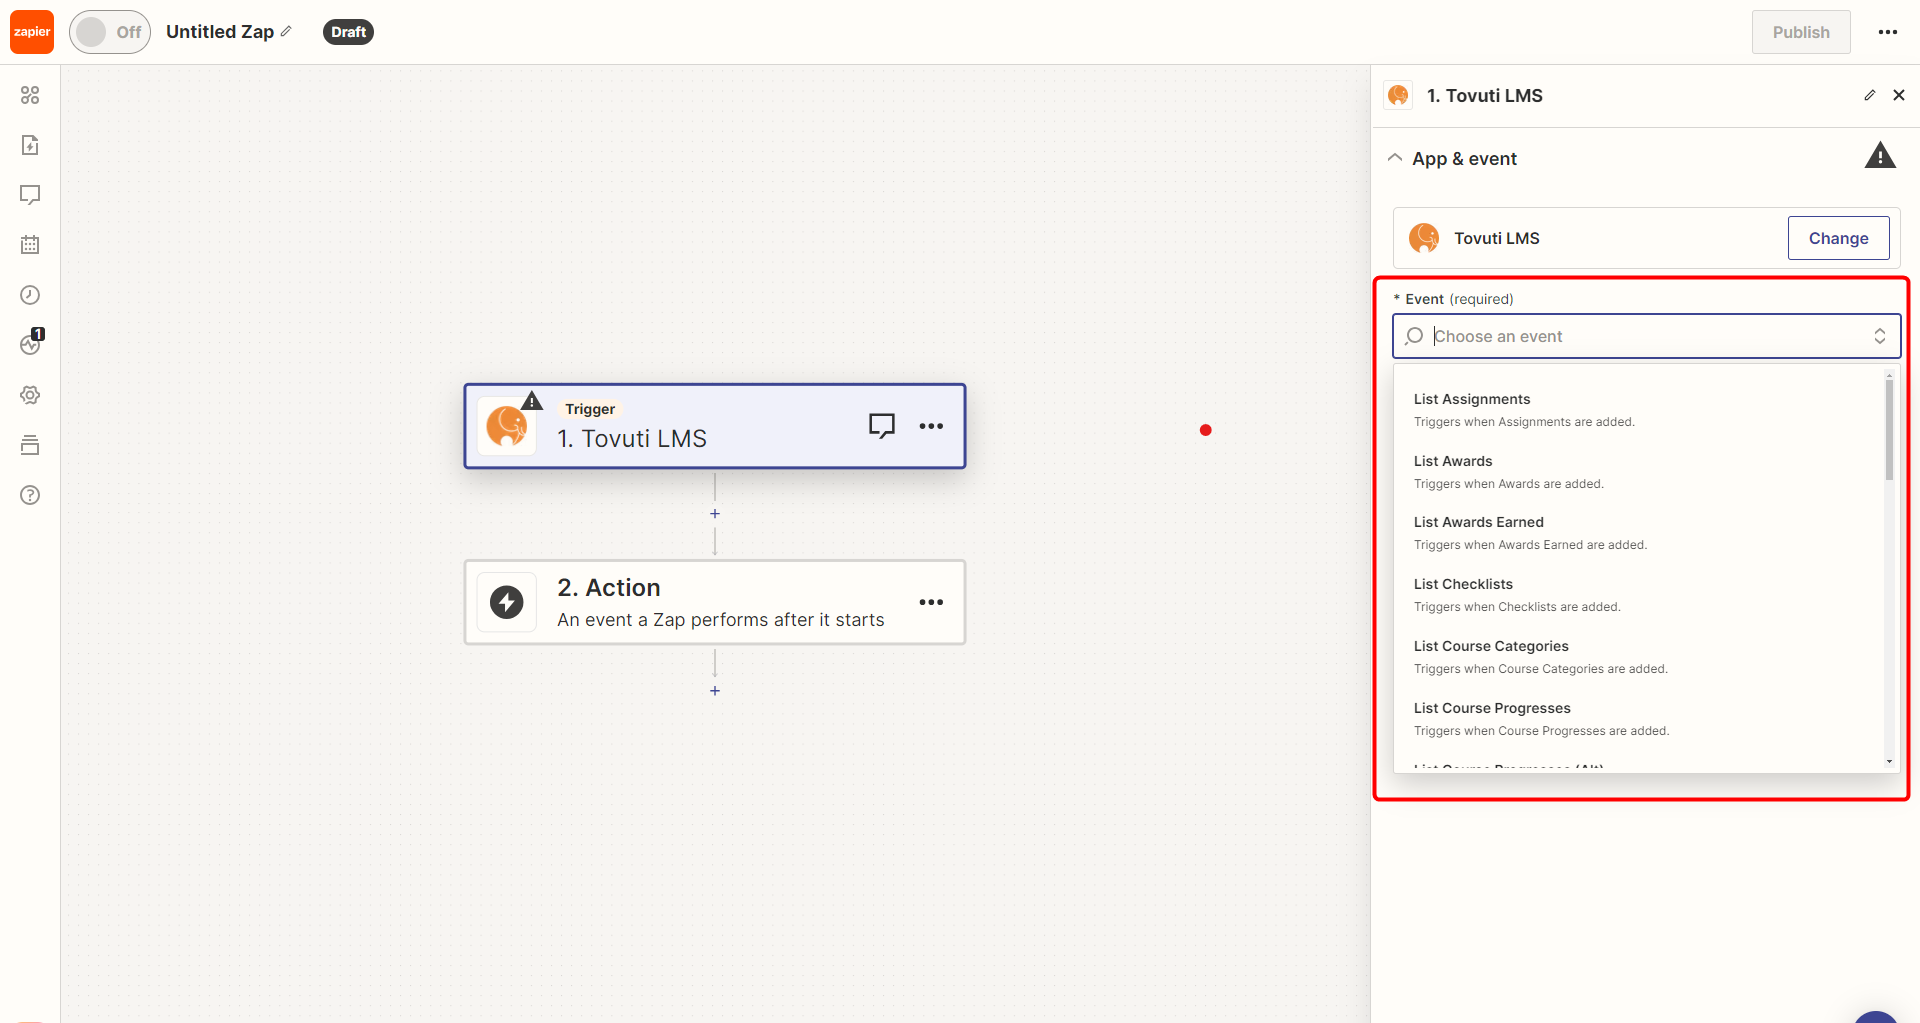
Task: Select the List Awards Earned event
Action: pyautogui.click(x=1640, y=533)
